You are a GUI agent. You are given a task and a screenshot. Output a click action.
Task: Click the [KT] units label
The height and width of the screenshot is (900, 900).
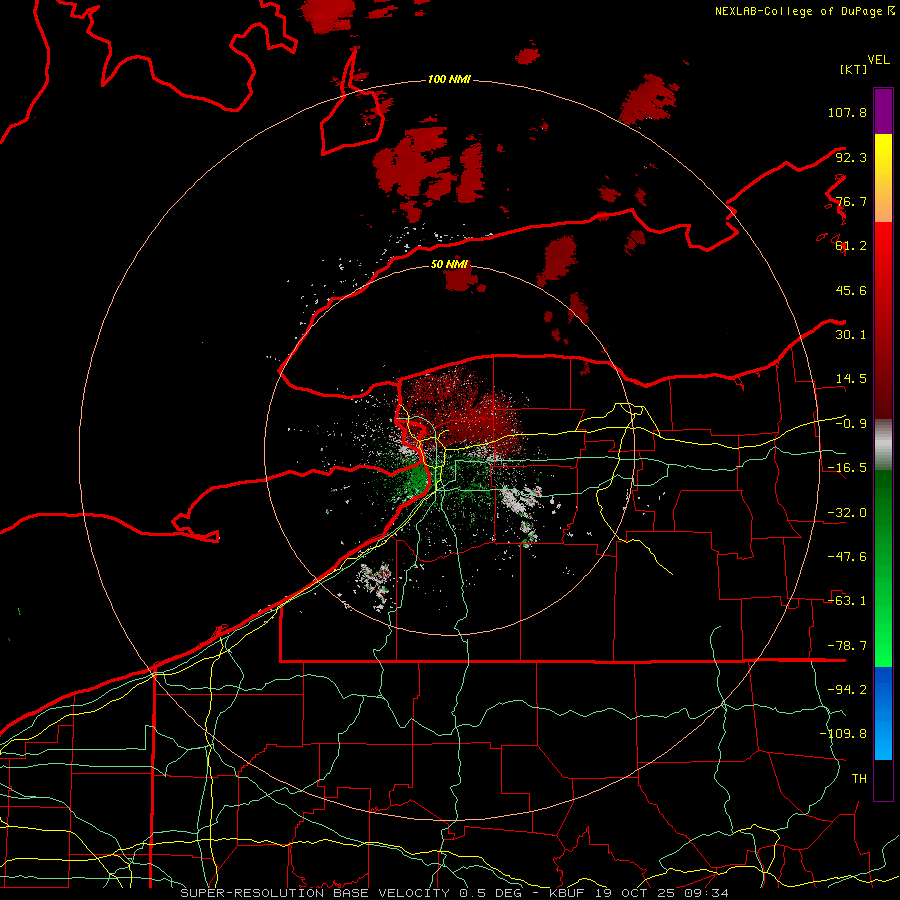pos(853,69)
